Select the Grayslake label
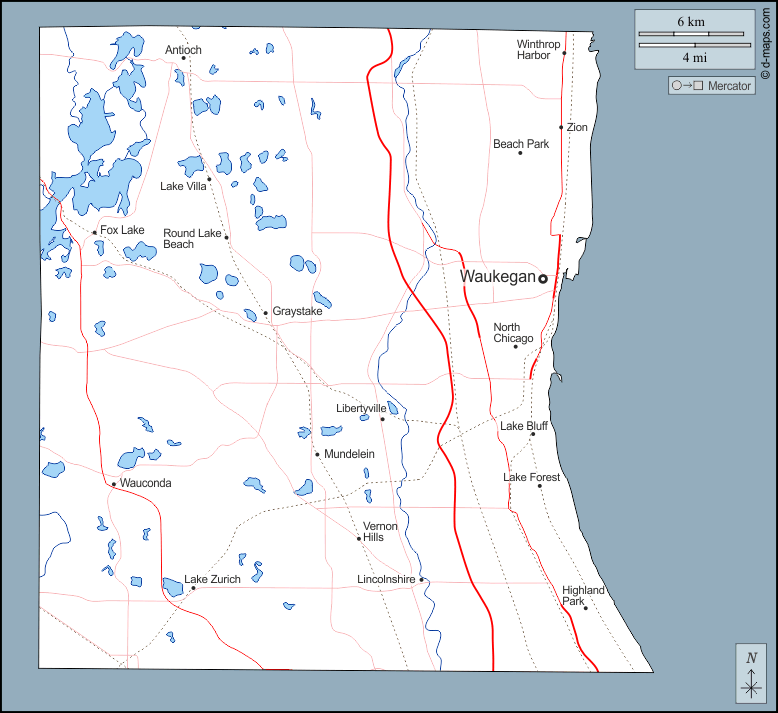Viewport: 778px width, 713px height. [x=297, y=312]
